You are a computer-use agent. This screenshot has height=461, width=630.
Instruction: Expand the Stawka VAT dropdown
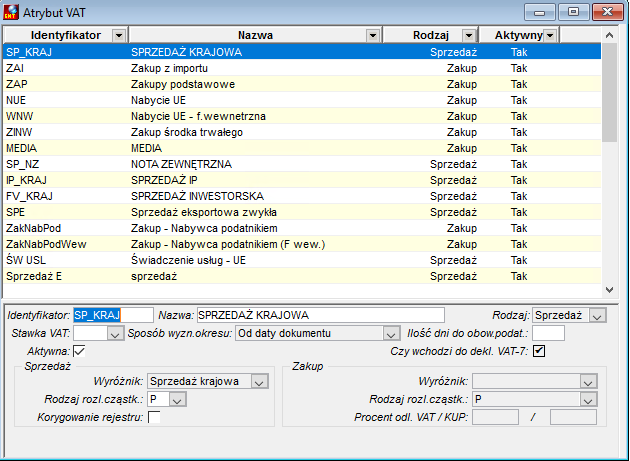click(x=115, y=334)
